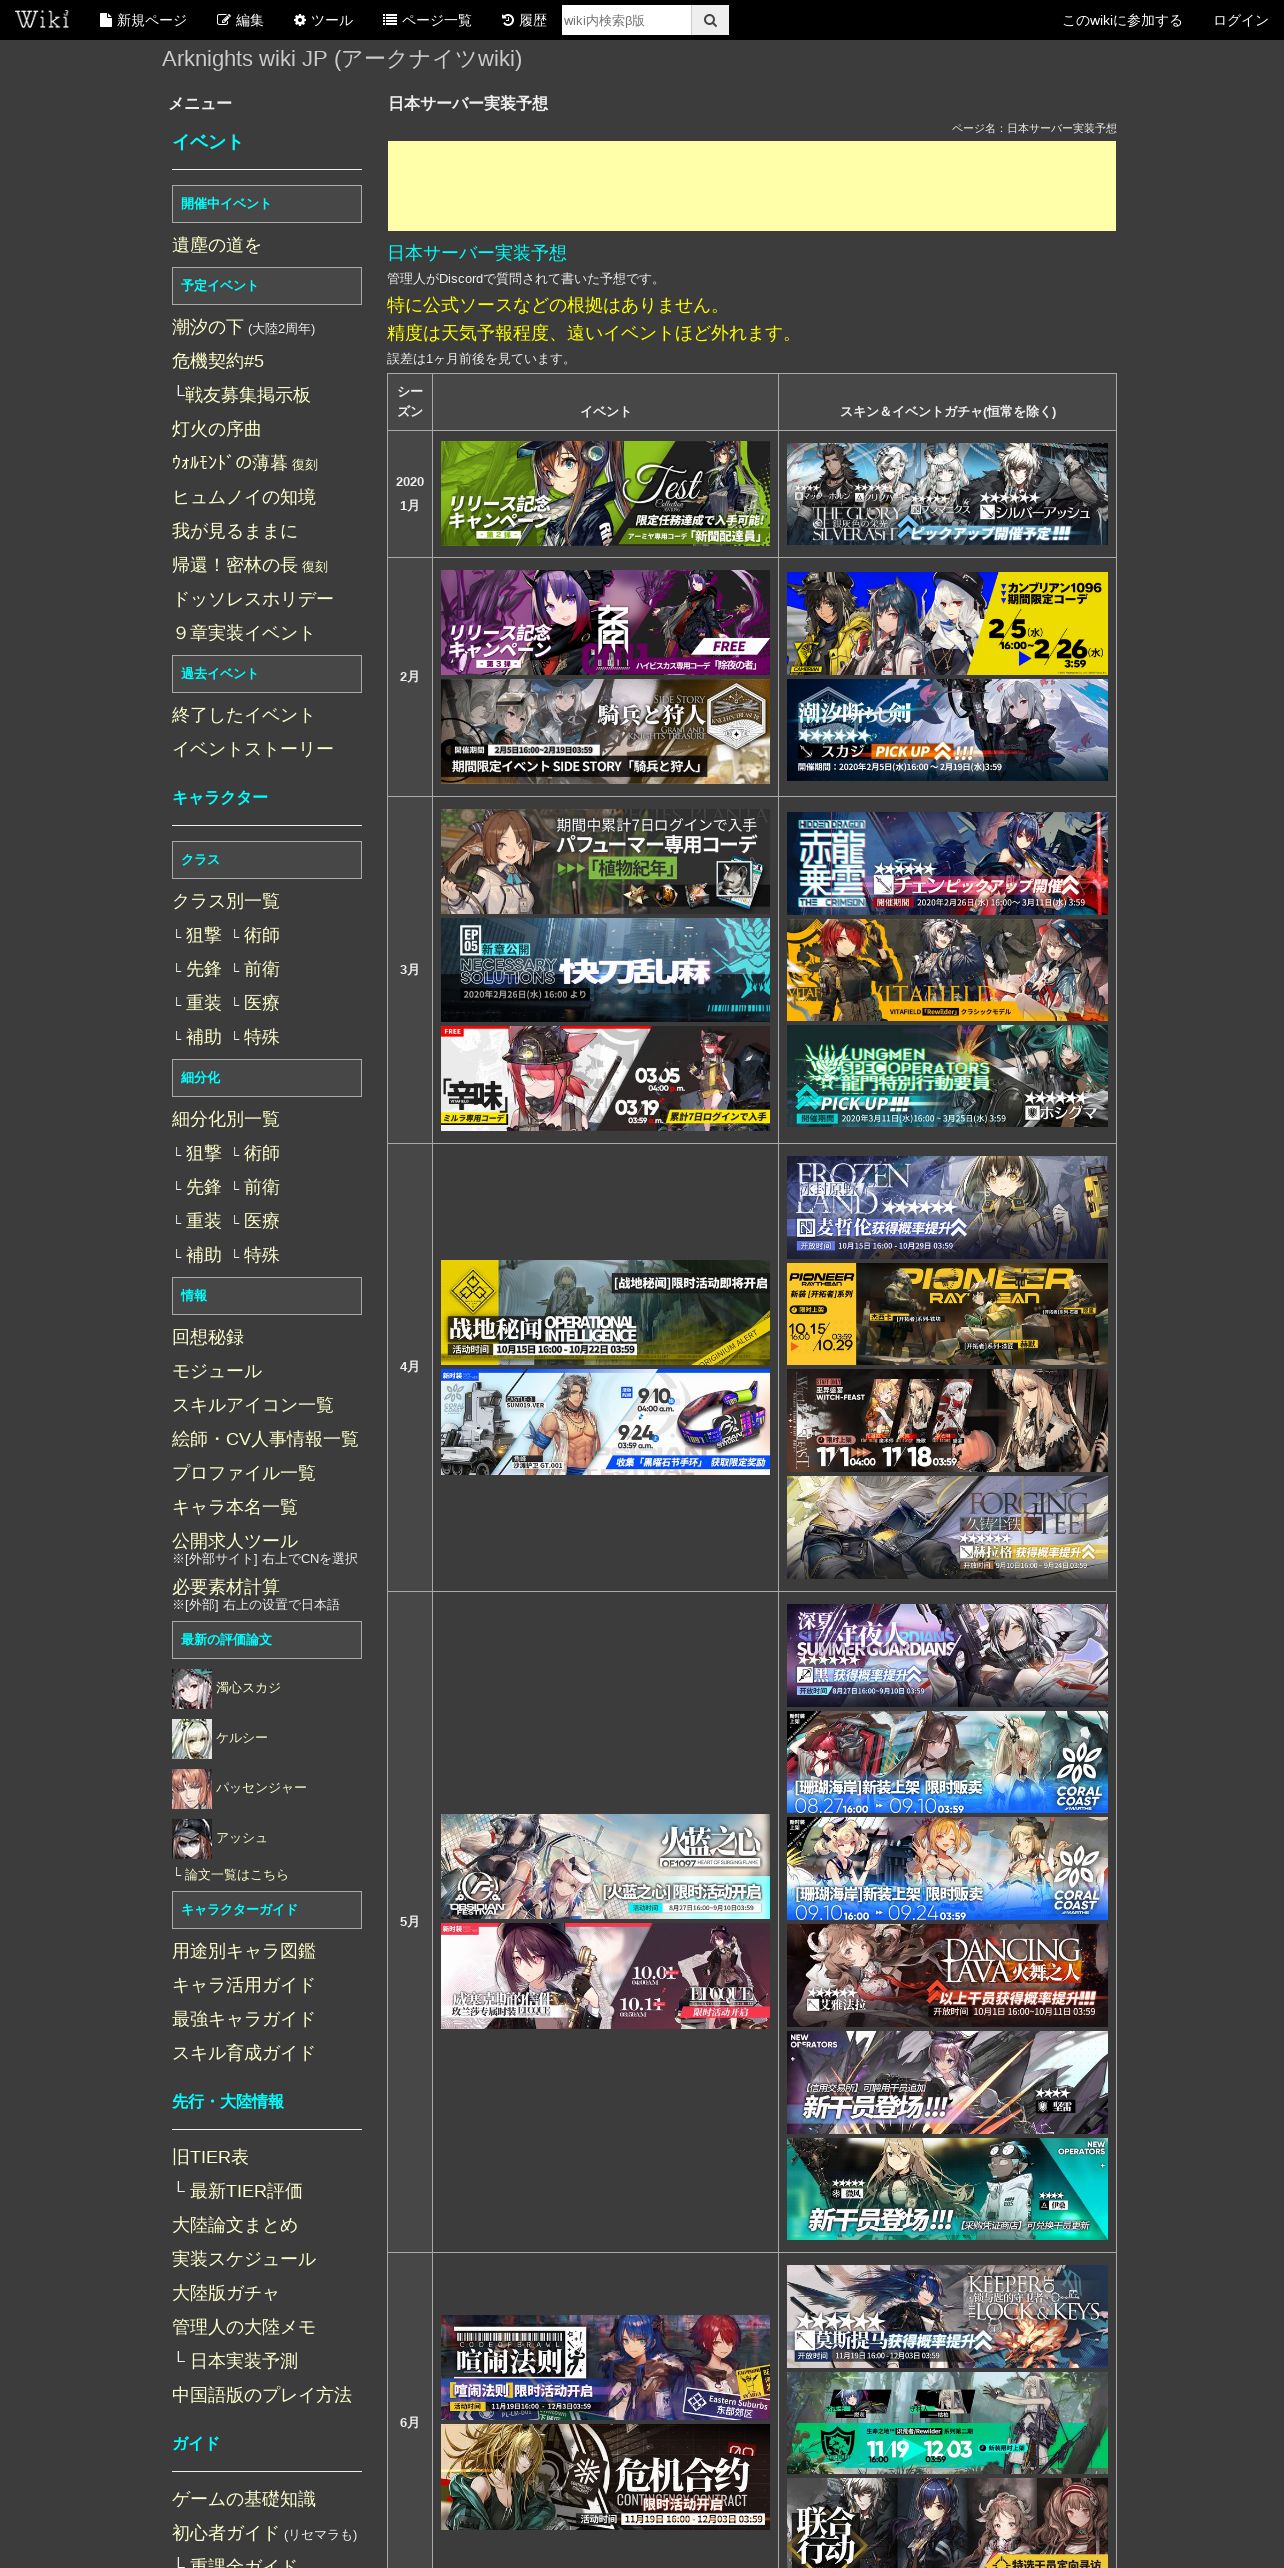The width and height of the screenshot is (1284, 2568).
Task: Click the magnifier search button
Action: (x=710, y=20)
